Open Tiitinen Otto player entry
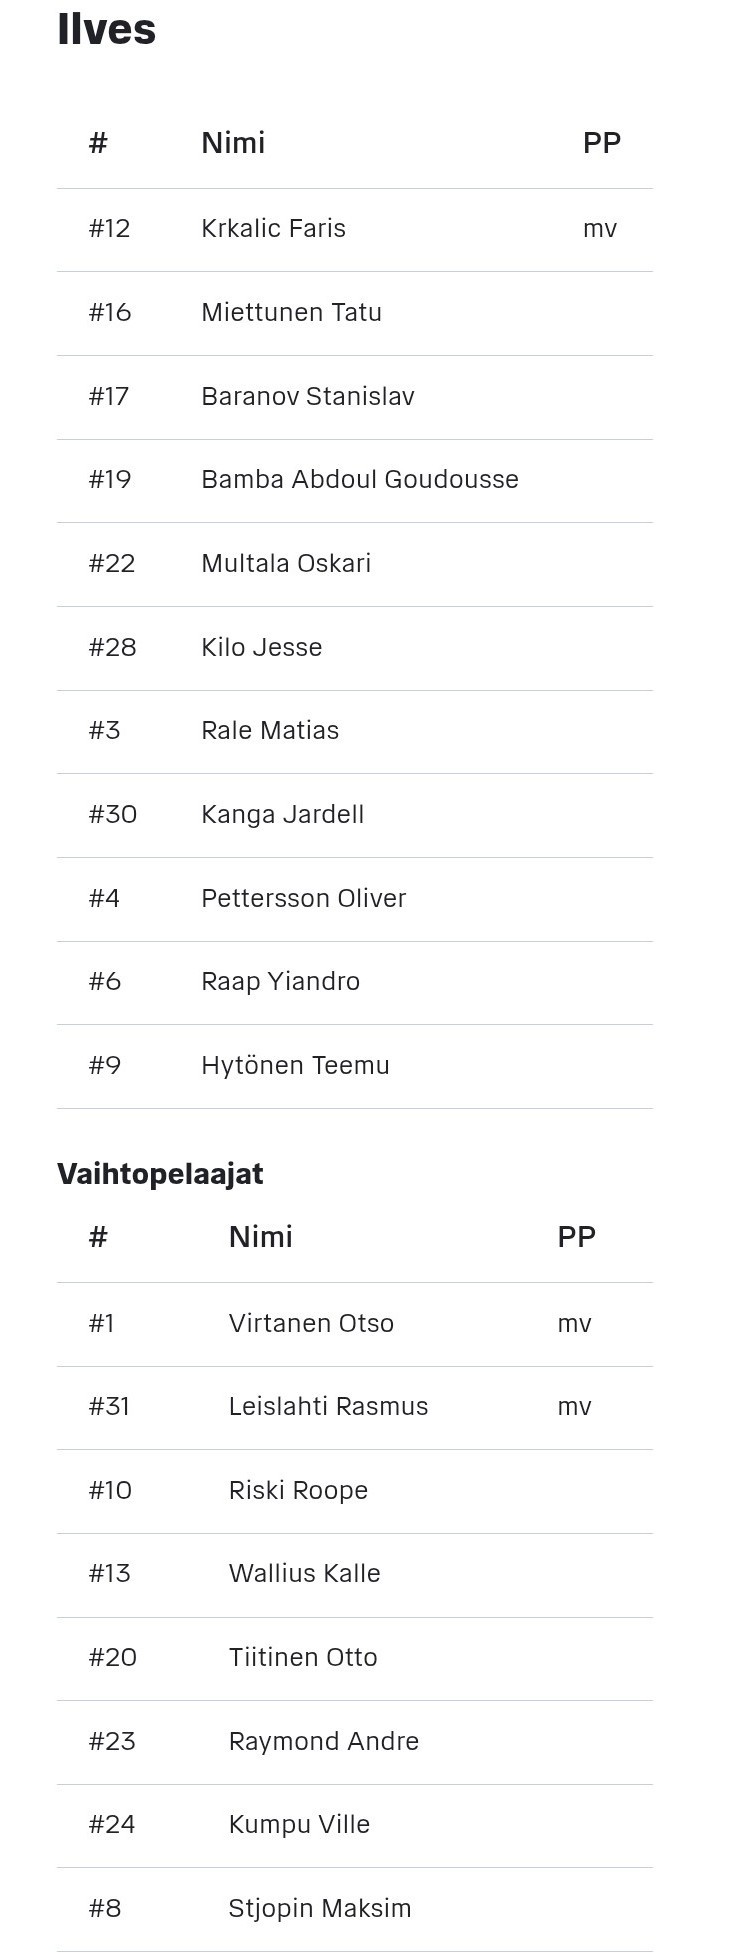Viewport: 734px width, 1958px height. click(x=303, y=1657)
